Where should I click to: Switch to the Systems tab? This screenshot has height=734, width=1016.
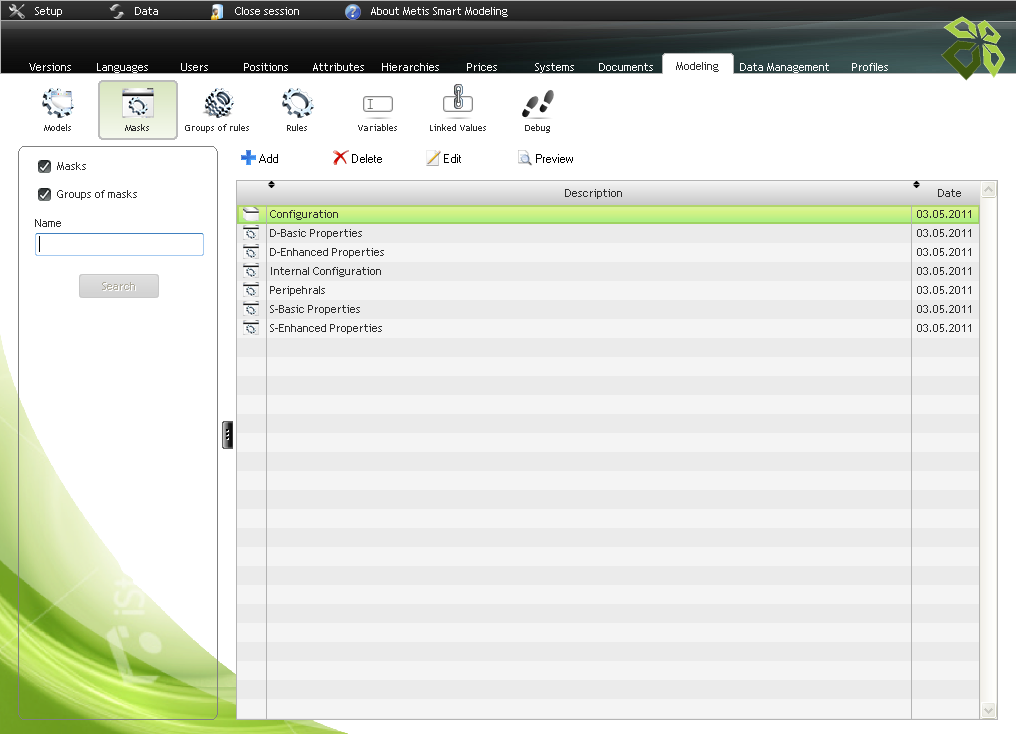554,67
